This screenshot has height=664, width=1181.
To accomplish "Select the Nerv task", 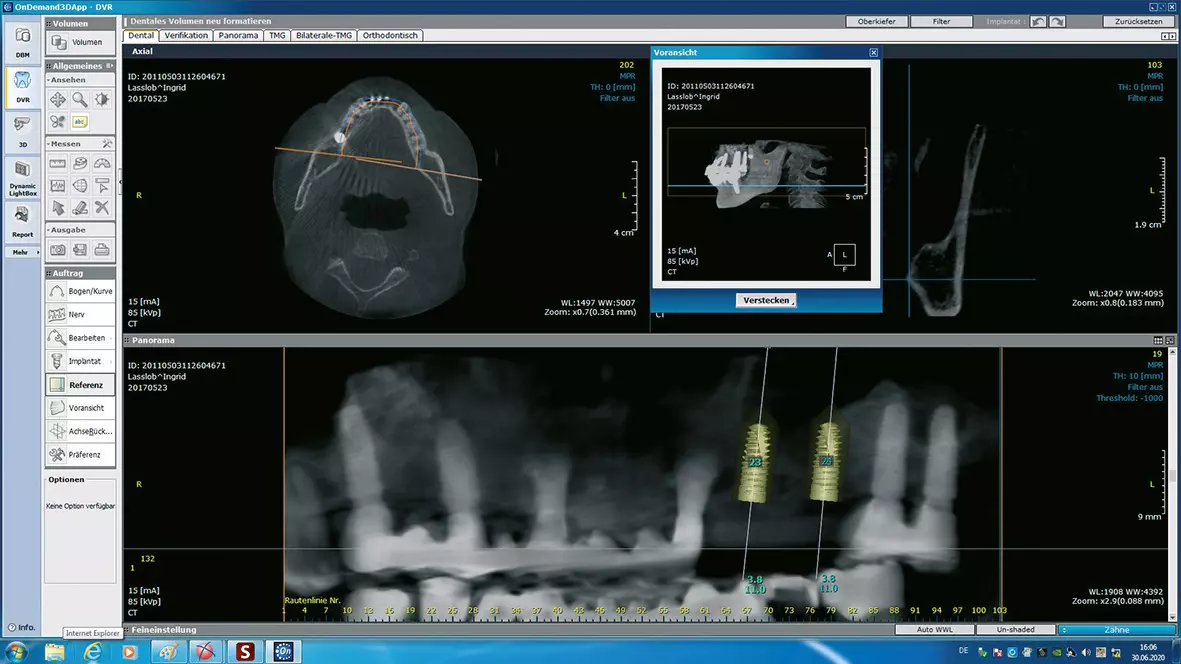I will [x=81, y=315].
